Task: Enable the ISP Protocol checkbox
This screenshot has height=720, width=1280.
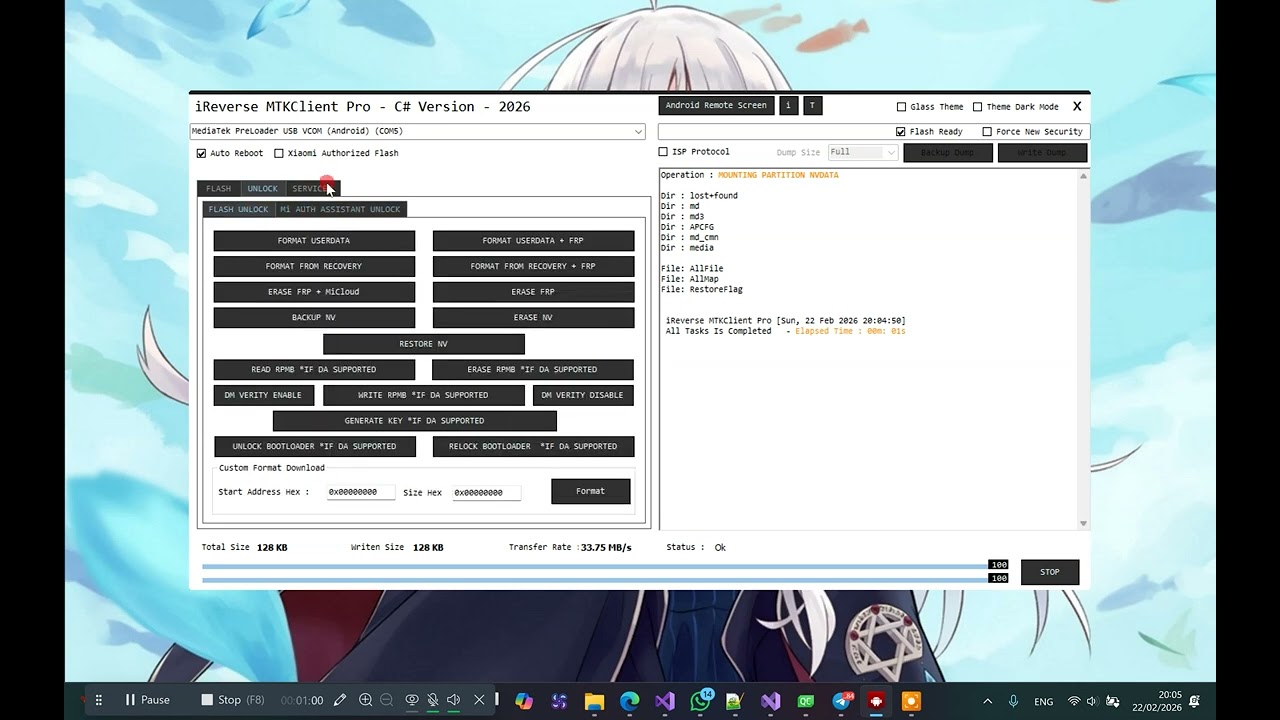Action: (x=663, y=152)
